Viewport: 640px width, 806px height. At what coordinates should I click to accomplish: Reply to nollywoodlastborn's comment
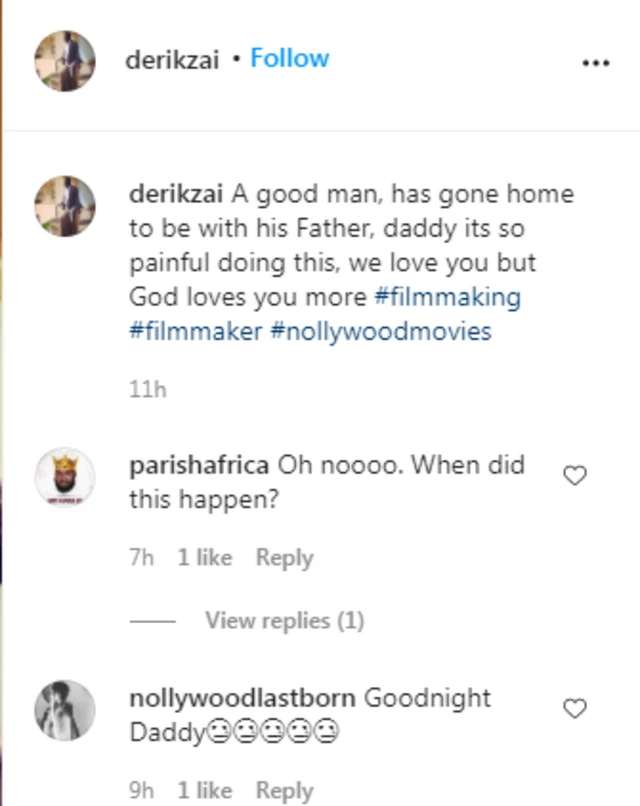point(284,789)
